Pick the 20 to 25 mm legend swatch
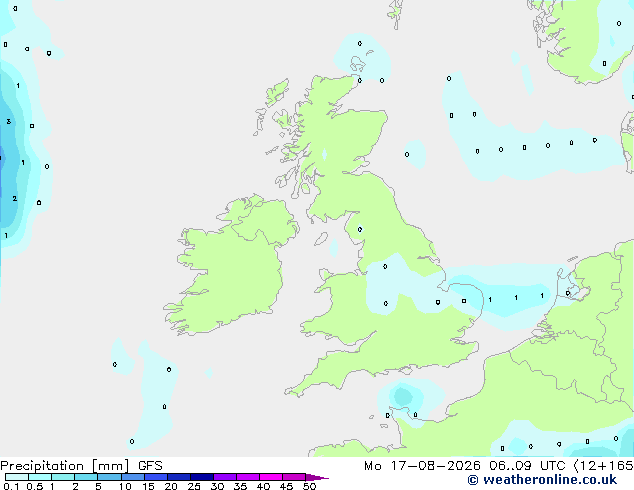 click(x=178, y=477)
